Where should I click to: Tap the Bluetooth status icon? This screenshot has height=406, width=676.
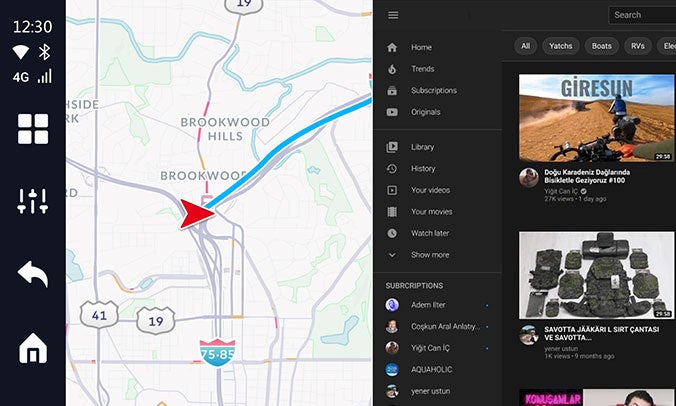tap(44, 52)
